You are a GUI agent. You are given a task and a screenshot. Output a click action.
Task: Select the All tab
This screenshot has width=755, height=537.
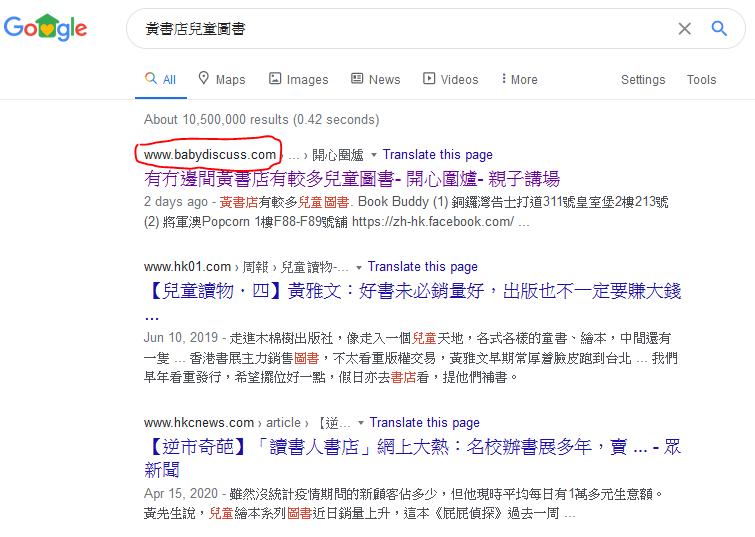tap(161, 79)
